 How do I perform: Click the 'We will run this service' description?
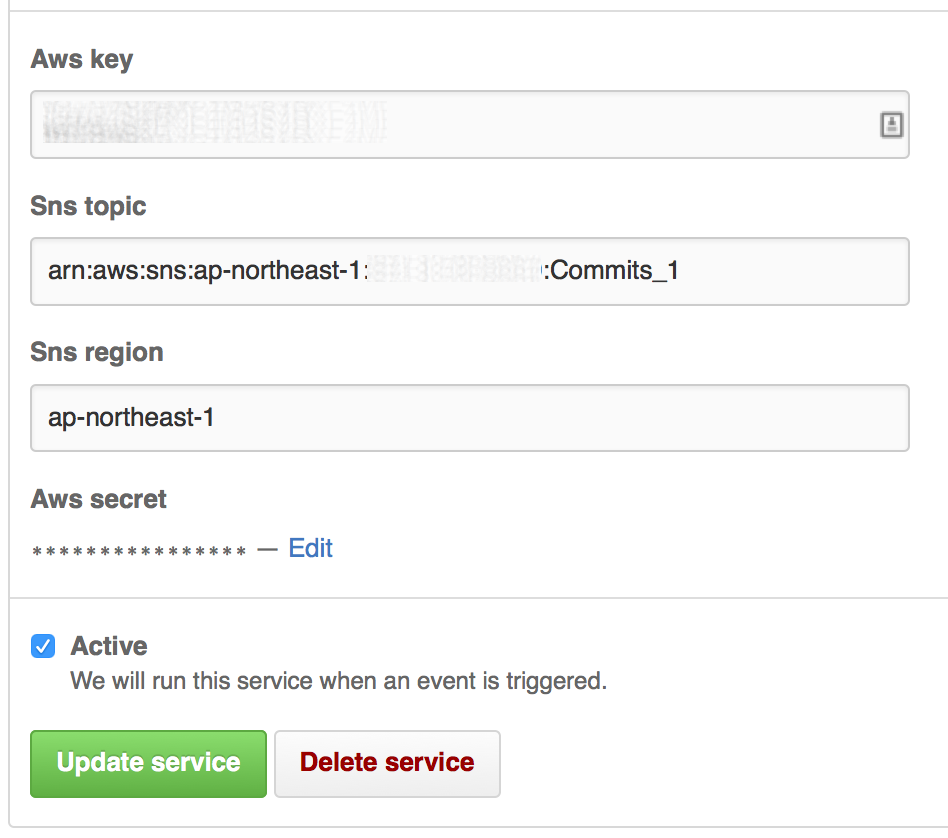[339, 681]
